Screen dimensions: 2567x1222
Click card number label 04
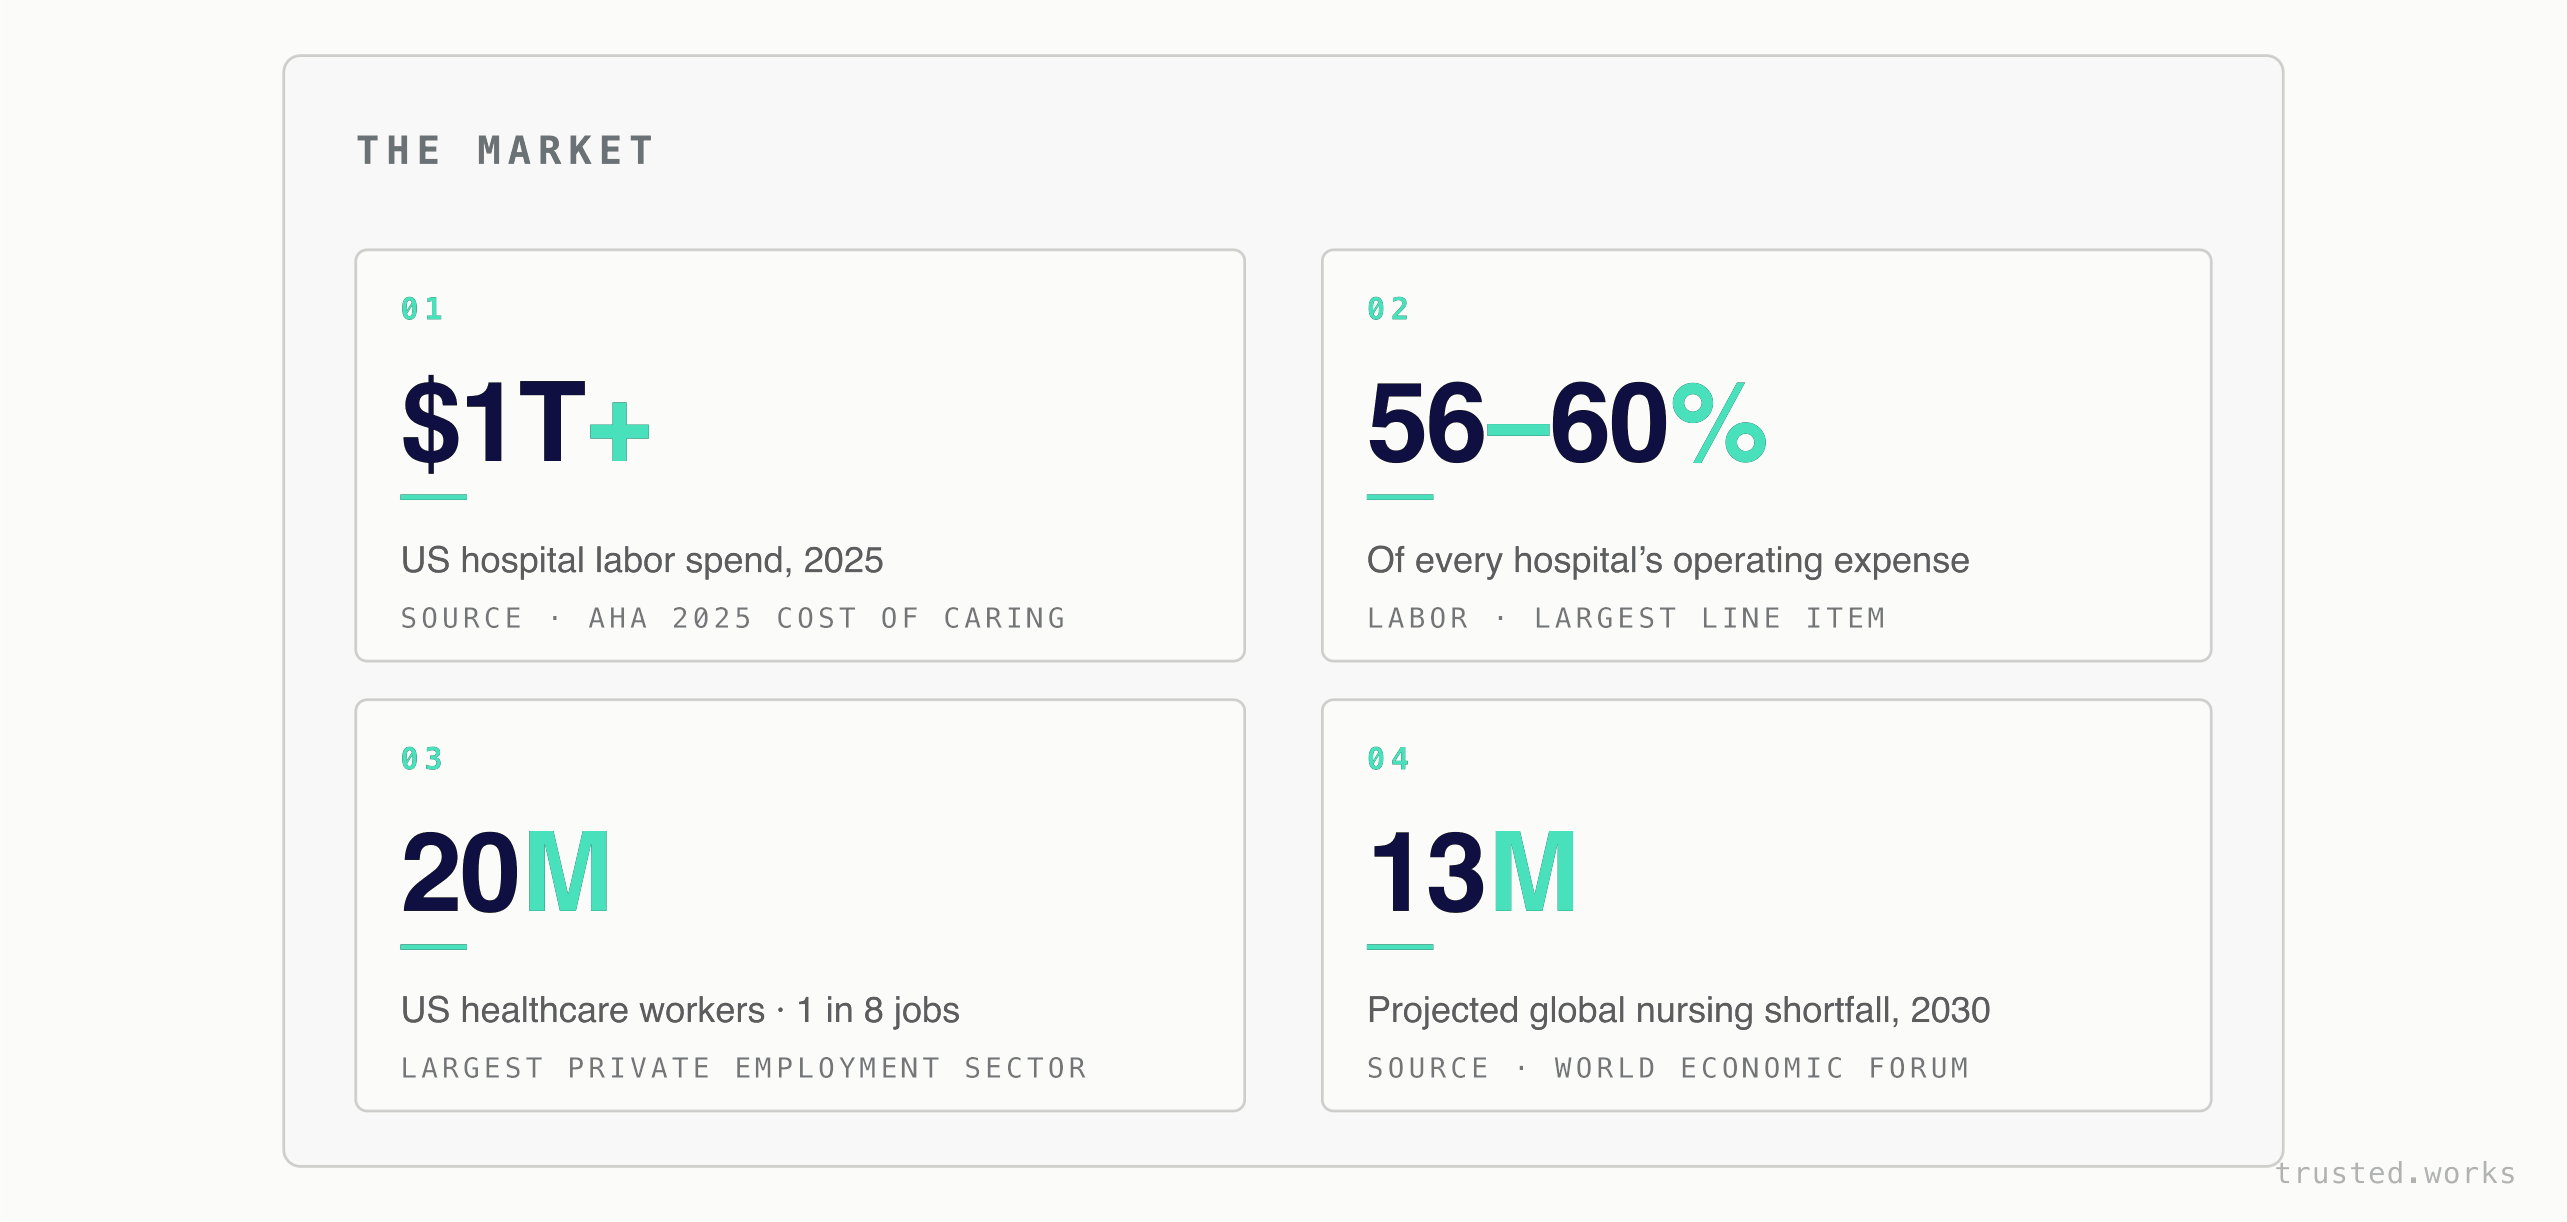point(1389,759)
